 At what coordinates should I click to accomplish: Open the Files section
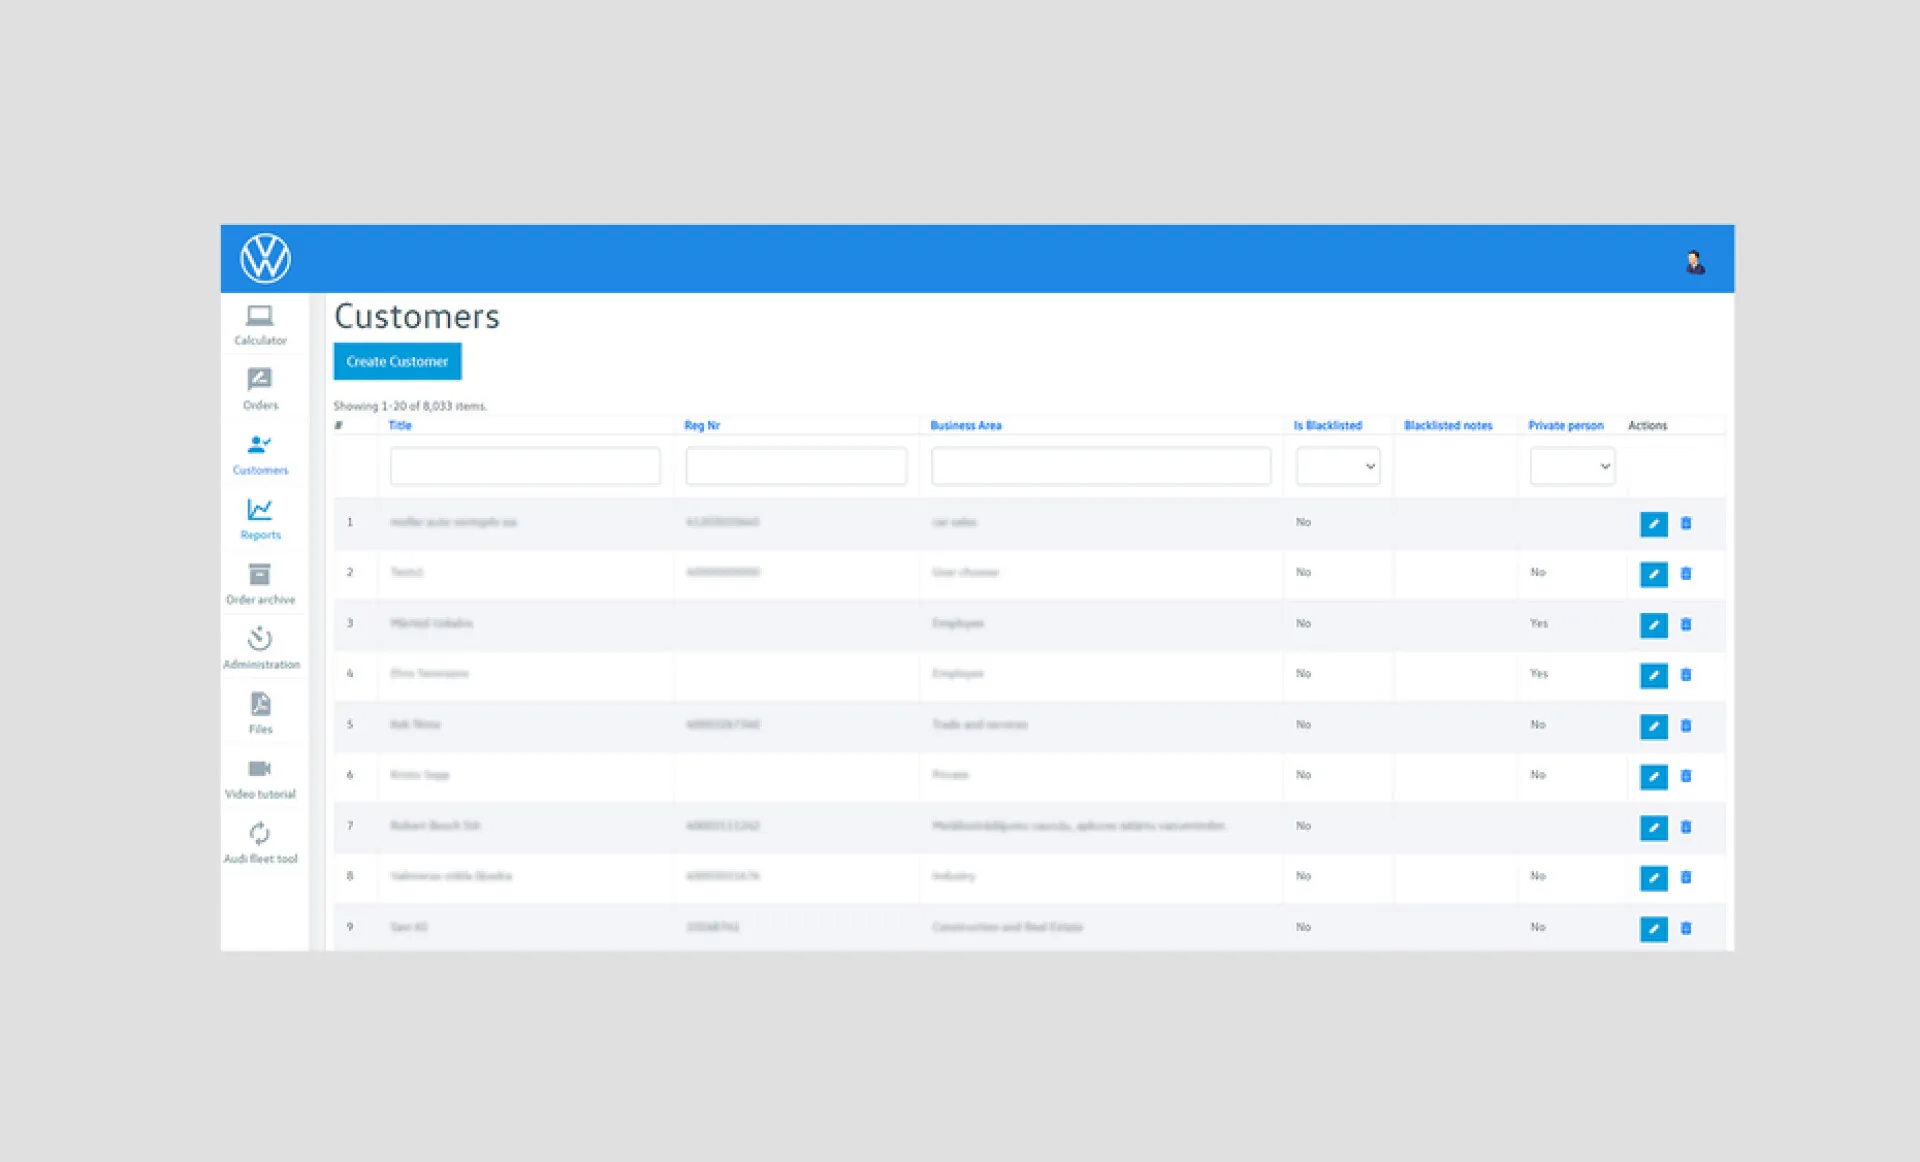[x=260, y=714]
